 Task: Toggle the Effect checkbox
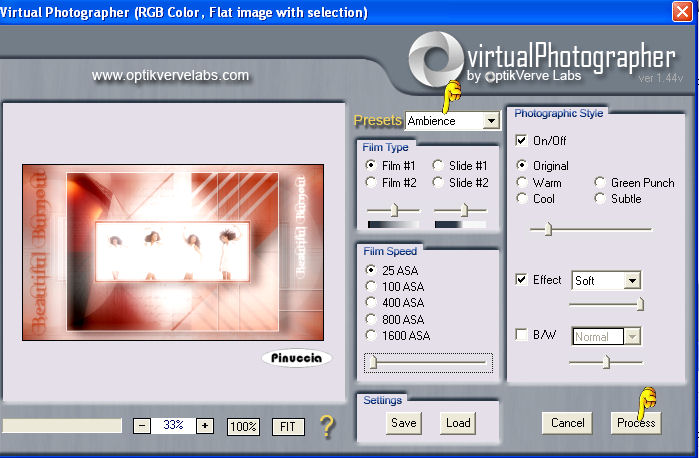[521, 280]
